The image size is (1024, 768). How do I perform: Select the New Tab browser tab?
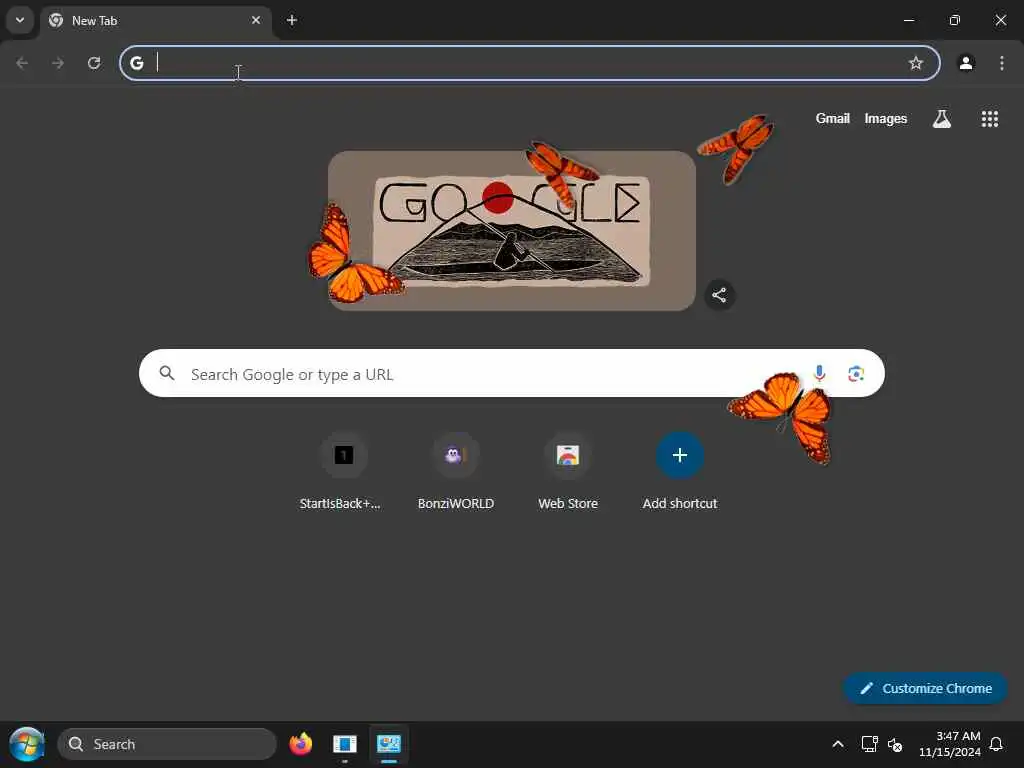pyautogui.click(x=155, y=21)
